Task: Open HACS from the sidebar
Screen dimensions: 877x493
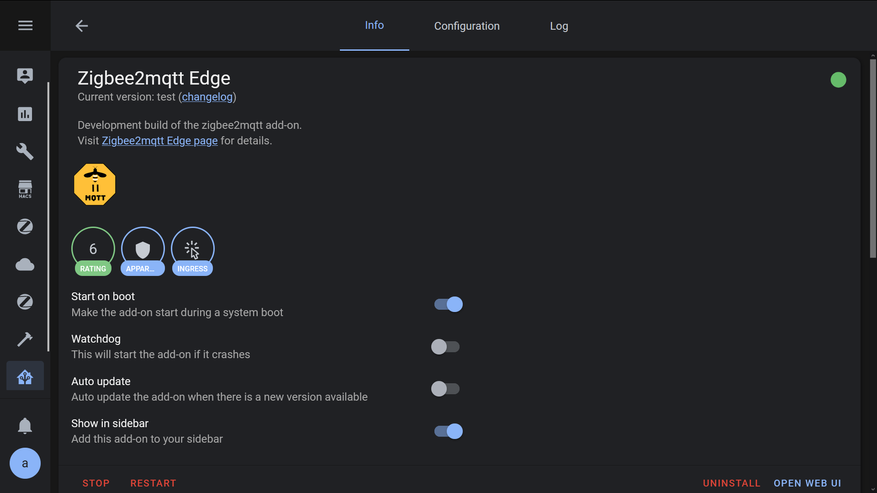Action: (25, 189)
